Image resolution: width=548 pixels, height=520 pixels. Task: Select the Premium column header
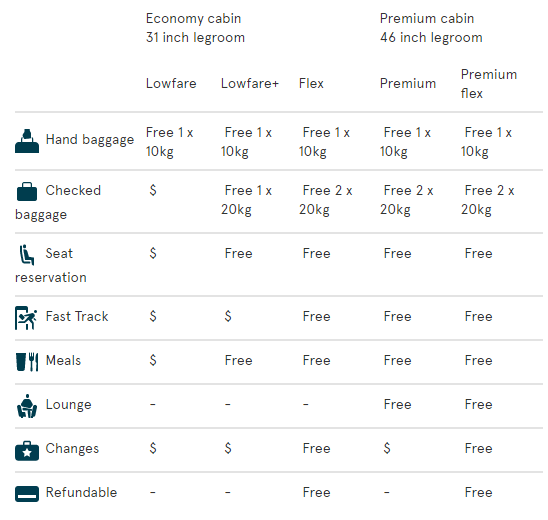coord(408,84)
